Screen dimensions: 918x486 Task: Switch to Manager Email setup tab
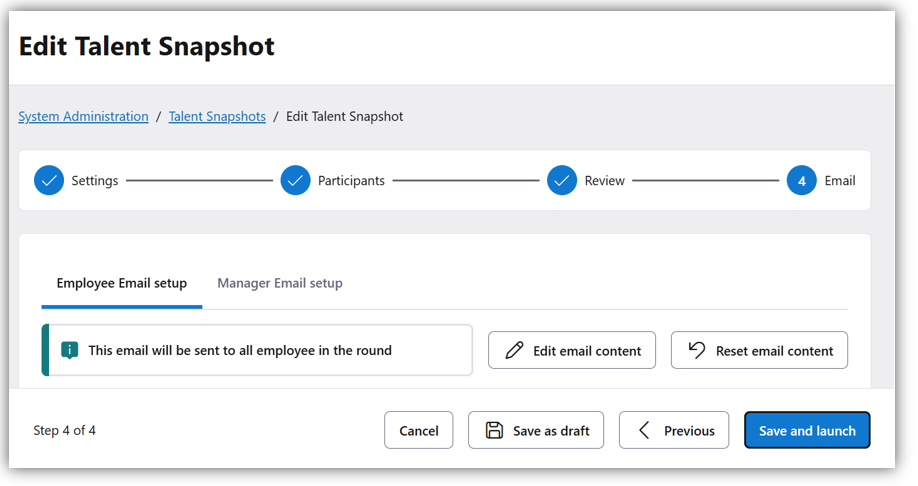click(280, 283)
